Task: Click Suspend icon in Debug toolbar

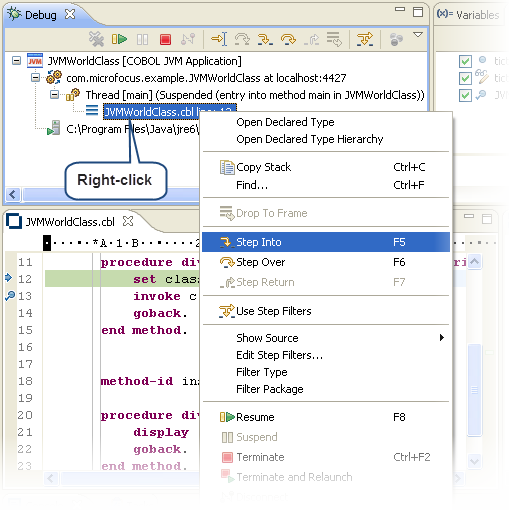Action: click(142, 40)
